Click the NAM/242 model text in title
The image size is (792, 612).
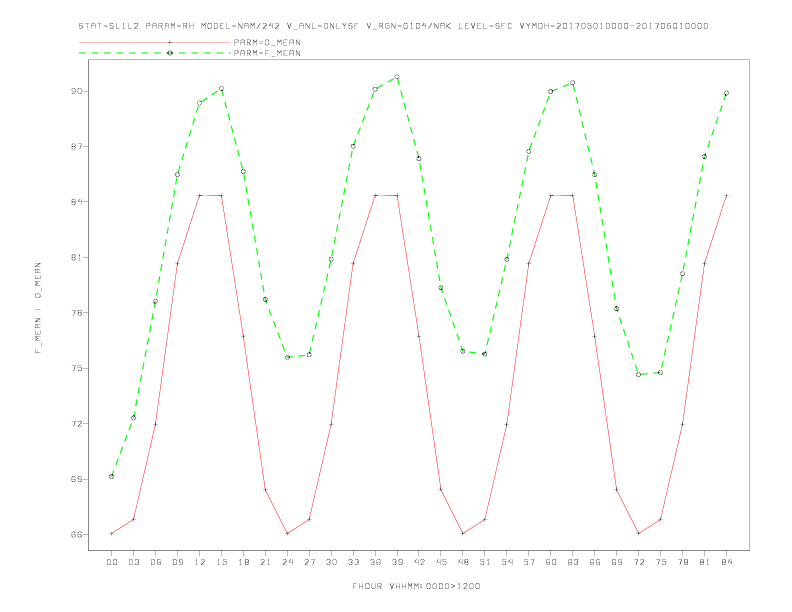point(259,26)
